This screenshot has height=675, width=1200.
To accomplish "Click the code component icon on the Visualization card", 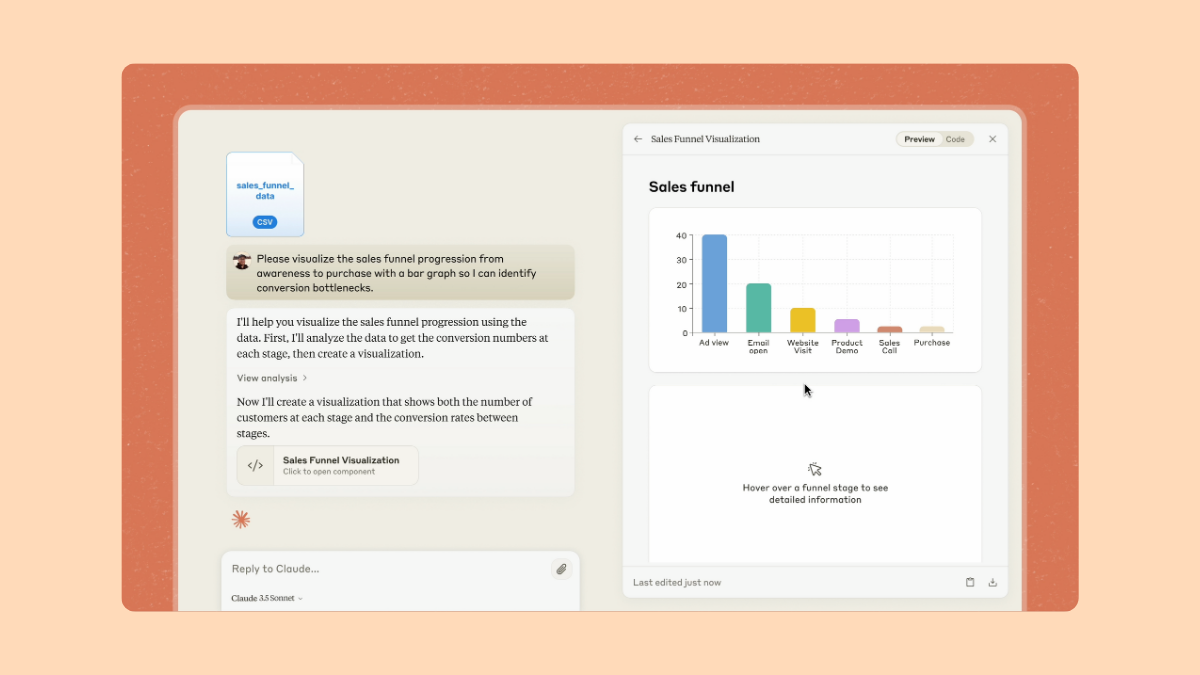I will pyautogui.click(x=255, y=465).
